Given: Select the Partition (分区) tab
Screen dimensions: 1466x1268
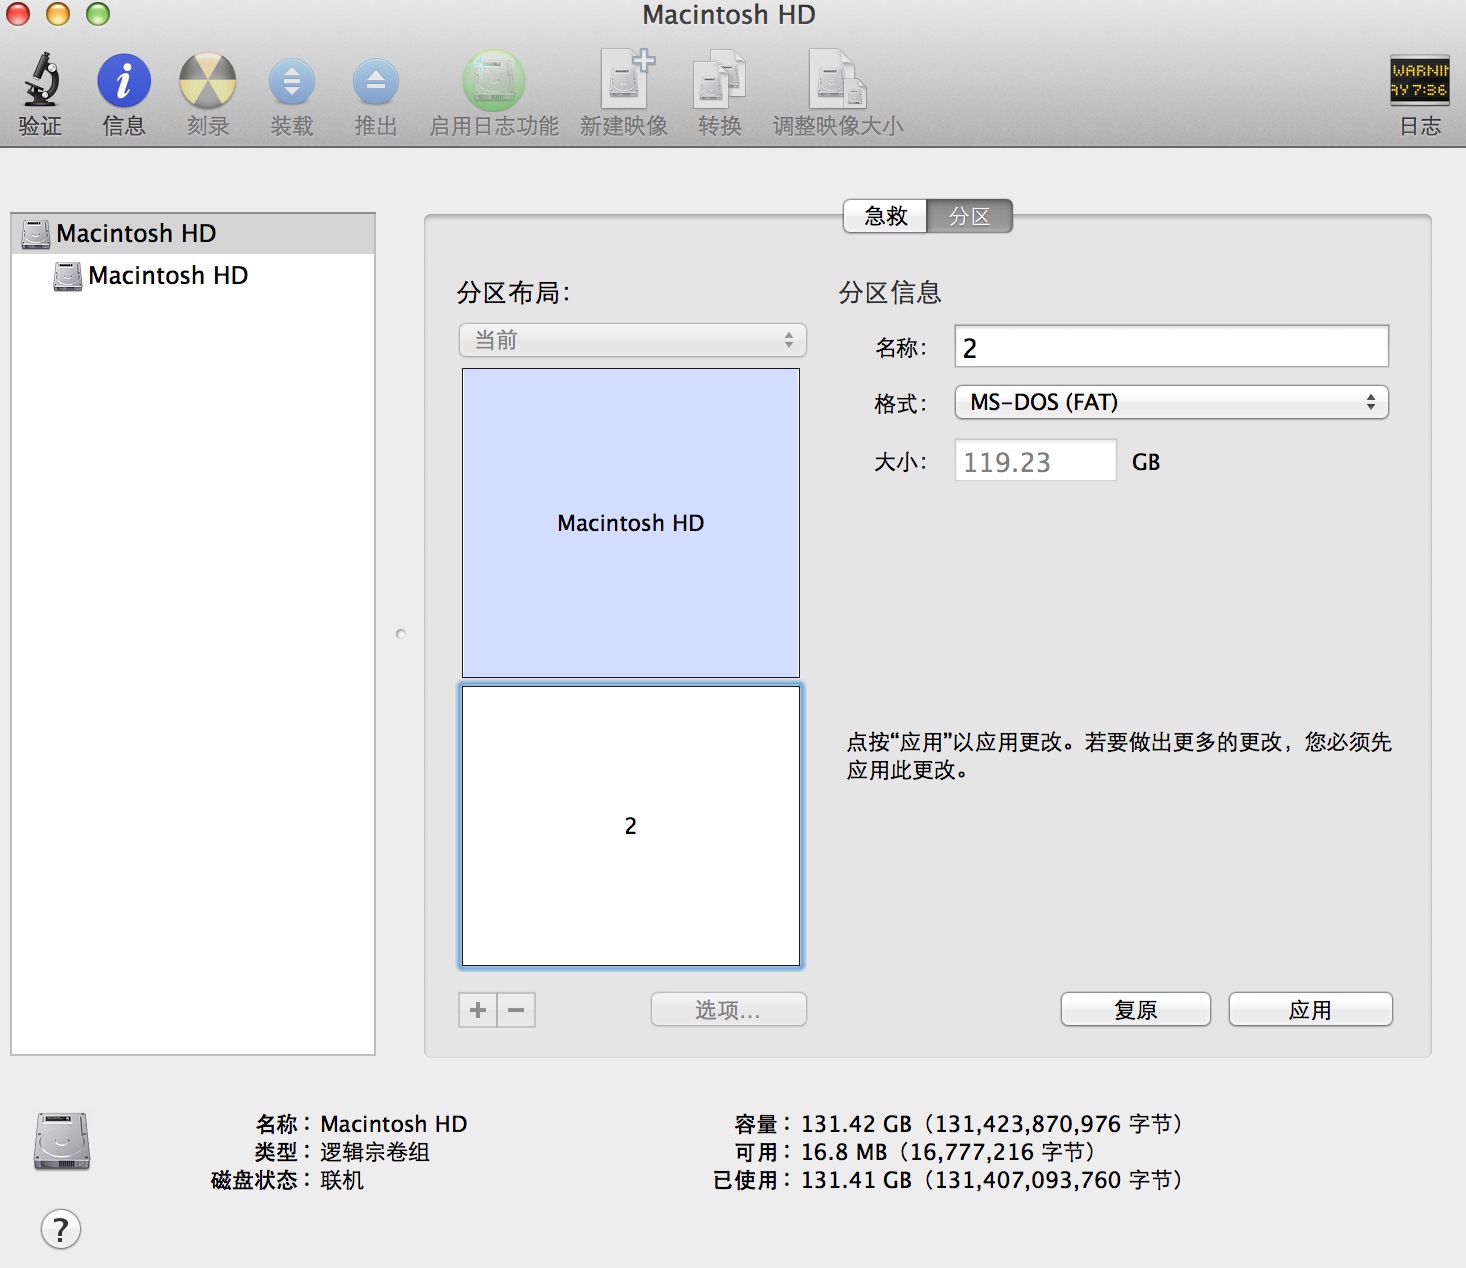Looking at the screenshot, I should pyautogui.click(x=969, y=216).
